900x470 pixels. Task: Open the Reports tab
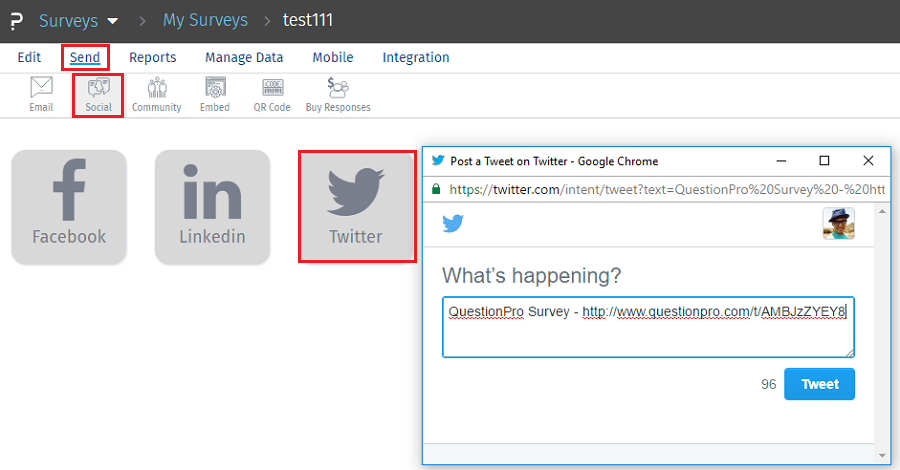click(x=153, y=57)
